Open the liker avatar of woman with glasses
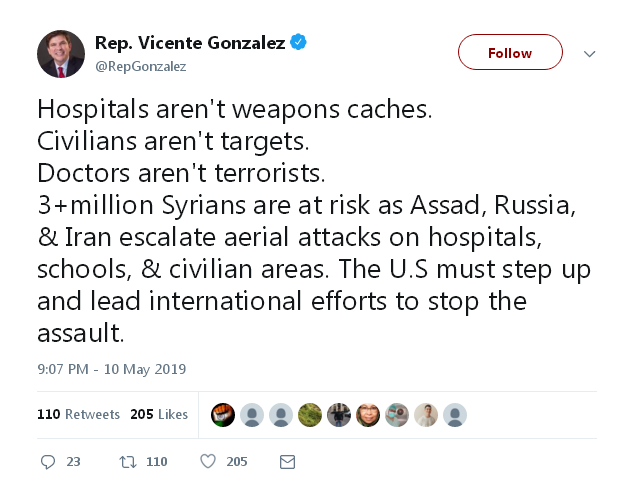The image size is (631, 493). [x=368, y=415]
